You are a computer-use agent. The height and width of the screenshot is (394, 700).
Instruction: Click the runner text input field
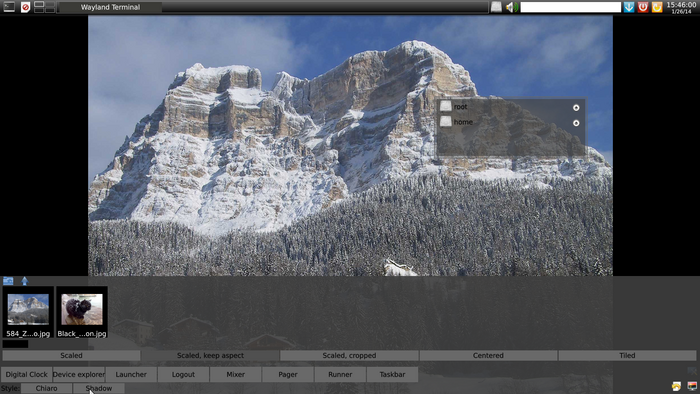pyautogui.click(x=571, y=7)
